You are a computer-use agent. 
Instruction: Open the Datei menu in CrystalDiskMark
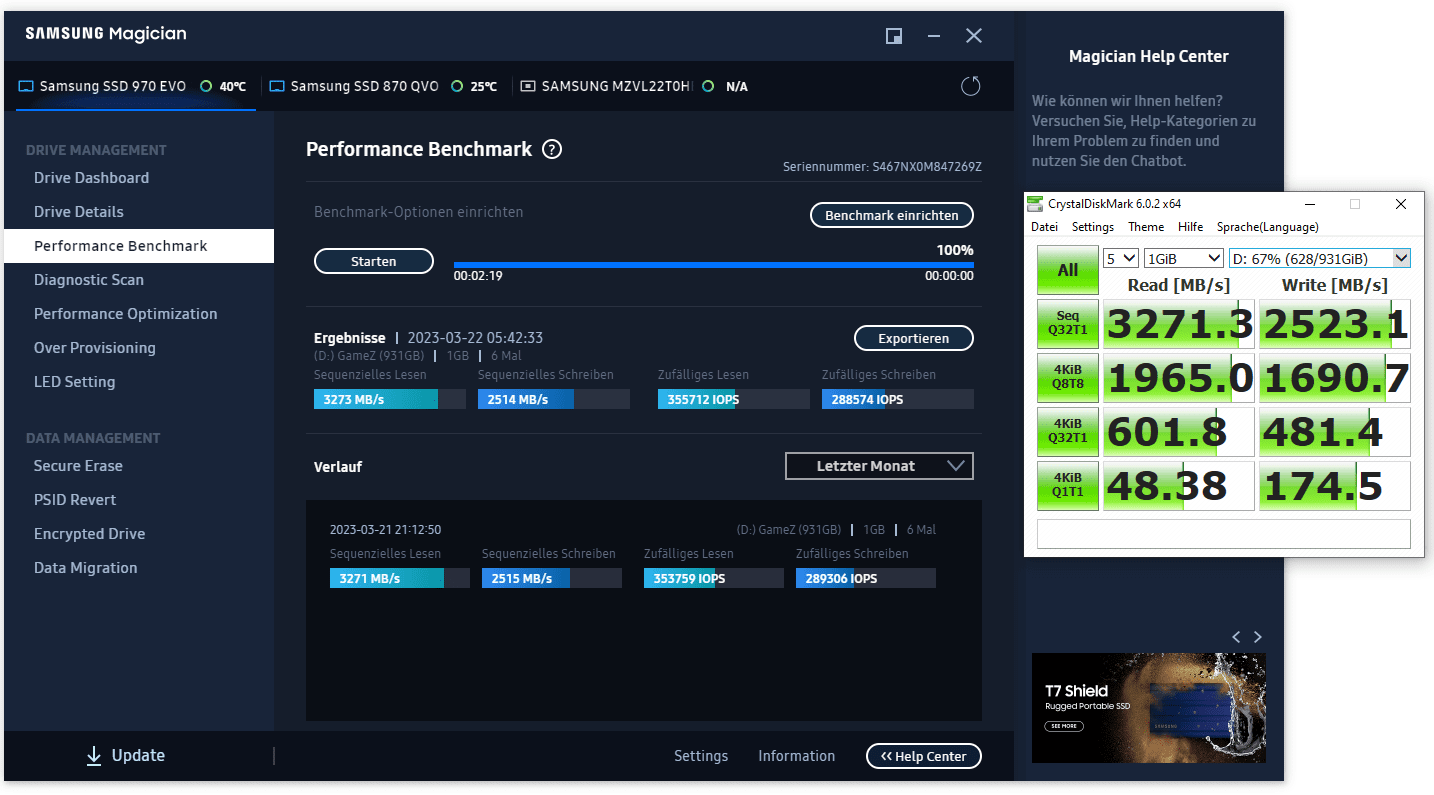click(x=1044, y=227)
